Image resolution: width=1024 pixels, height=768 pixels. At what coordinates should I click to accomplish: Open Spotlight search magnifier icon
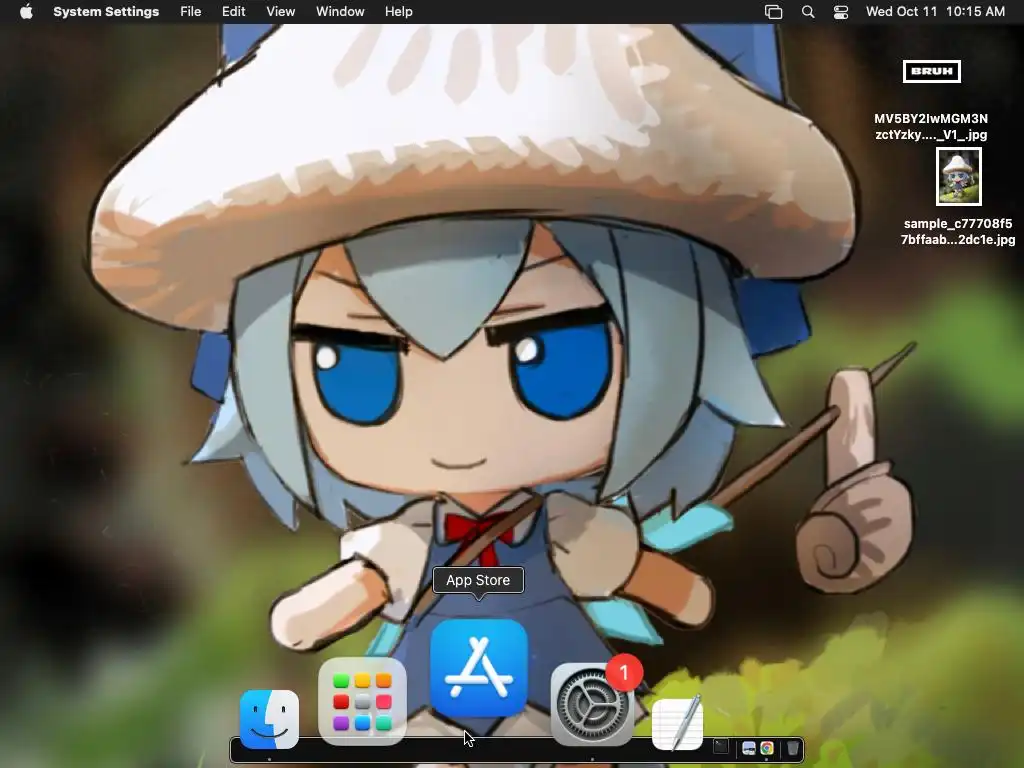coord(808,12)
